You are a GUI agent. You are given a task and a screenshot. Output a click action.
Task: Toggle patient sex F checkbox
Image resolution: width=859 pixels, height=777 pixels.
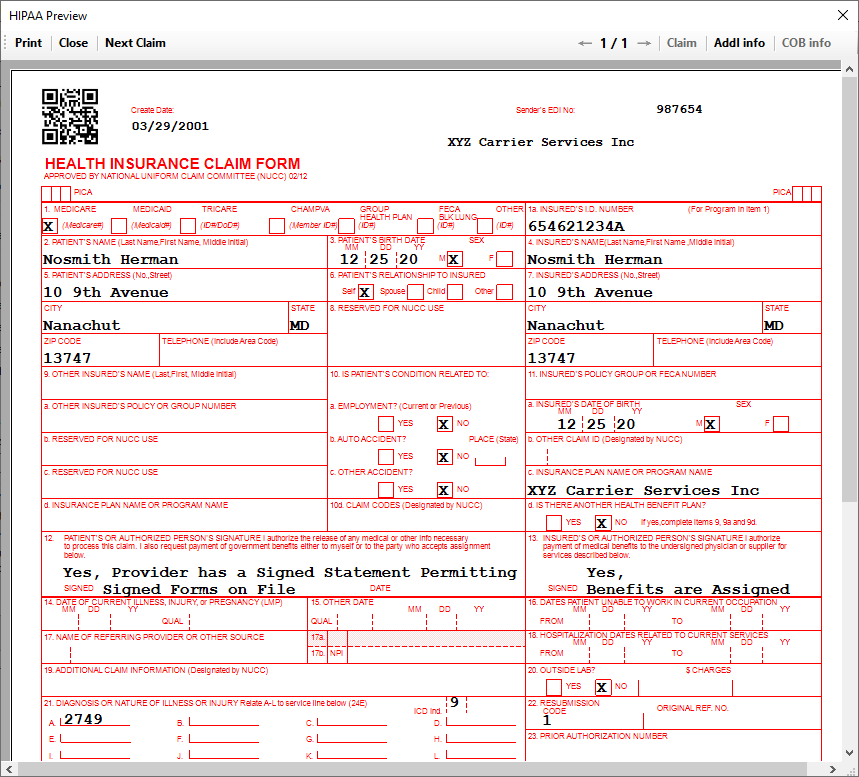(x=505, y=259)
